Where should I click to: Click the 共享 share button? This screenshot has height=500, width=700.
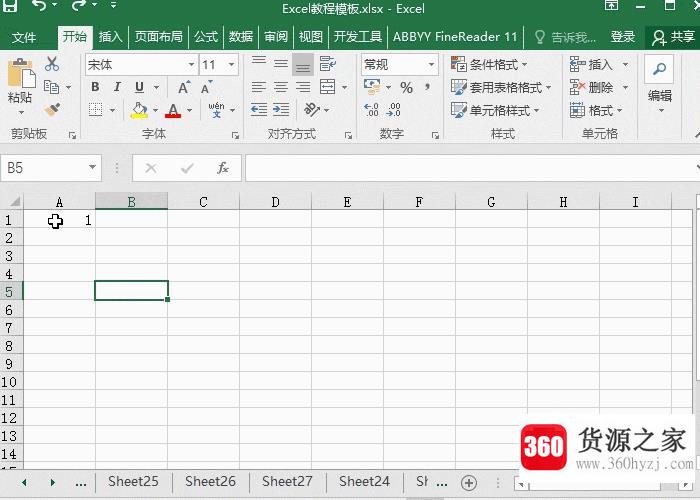tap(673, 37)
